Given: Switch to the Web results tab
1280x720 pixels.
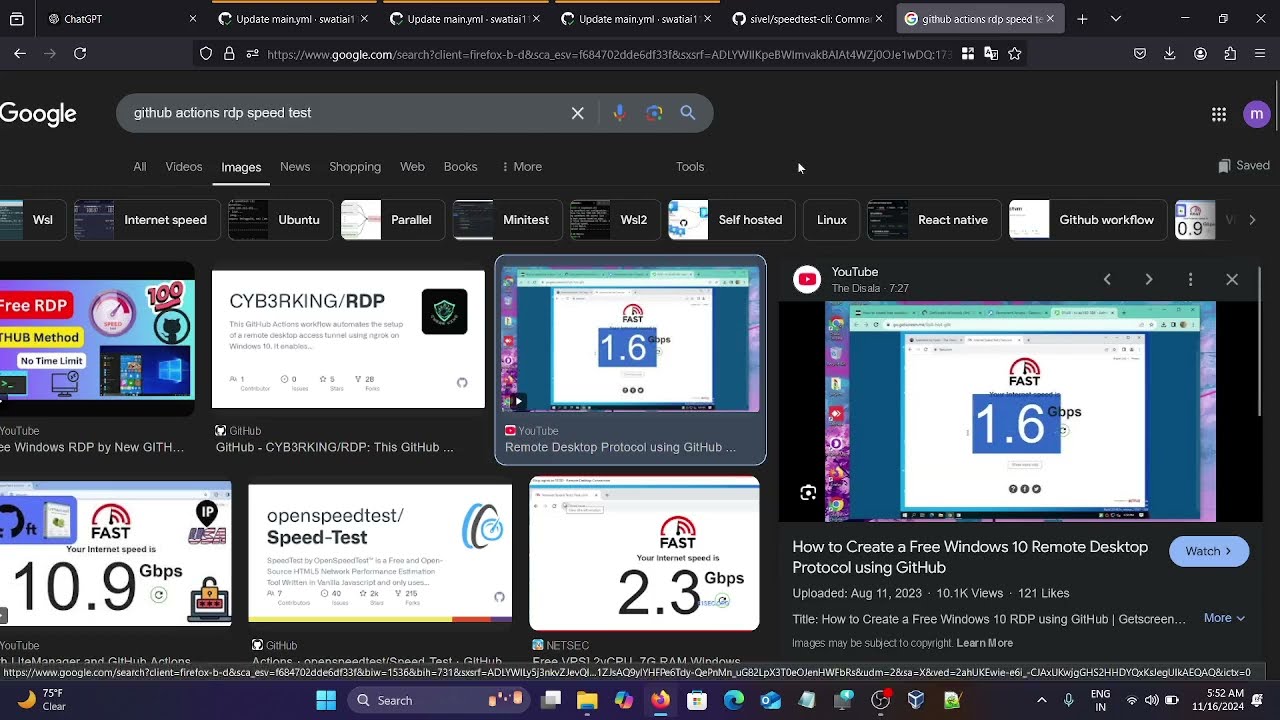Looking at the screenshot, I should [412, 167].
